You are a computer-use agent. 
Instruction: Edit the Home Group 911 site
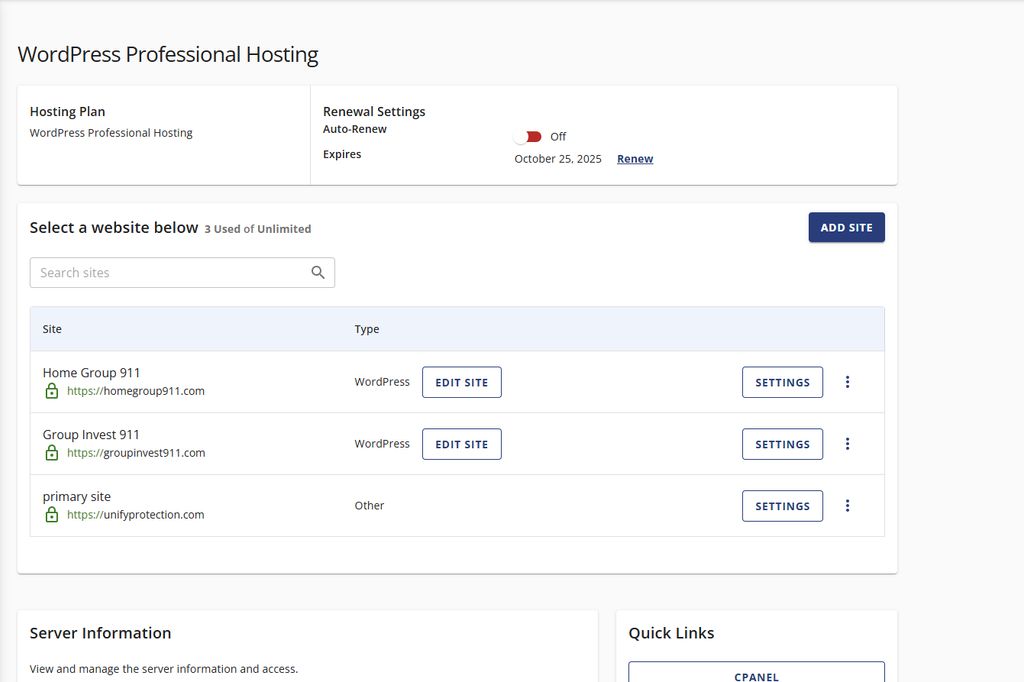pos(462,382)
